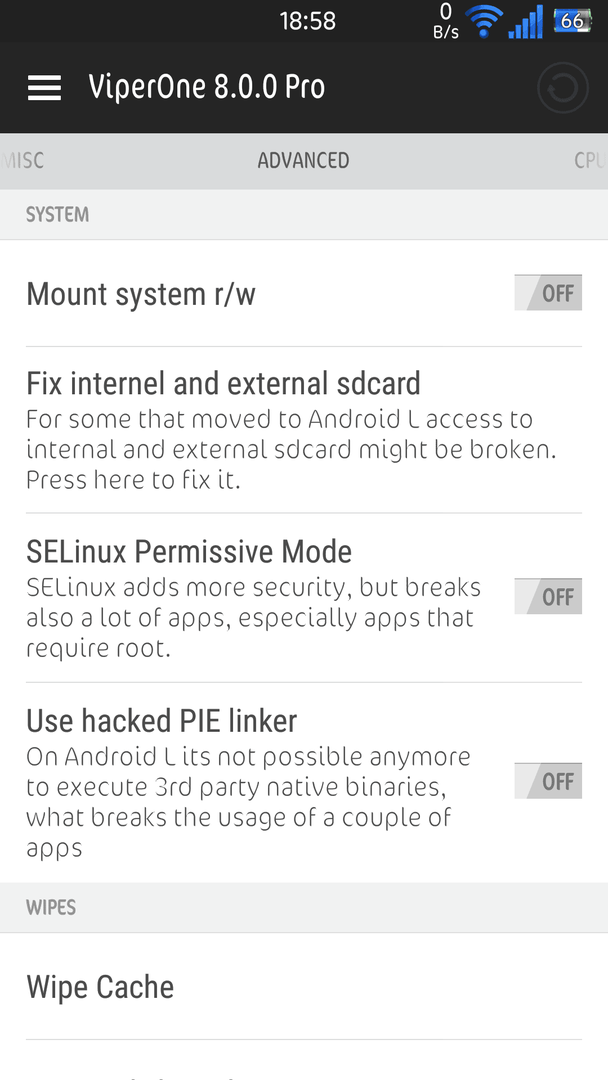Tap the SYSTEM section header
This screenshot has height=1080, width=608.
point(57,215)
